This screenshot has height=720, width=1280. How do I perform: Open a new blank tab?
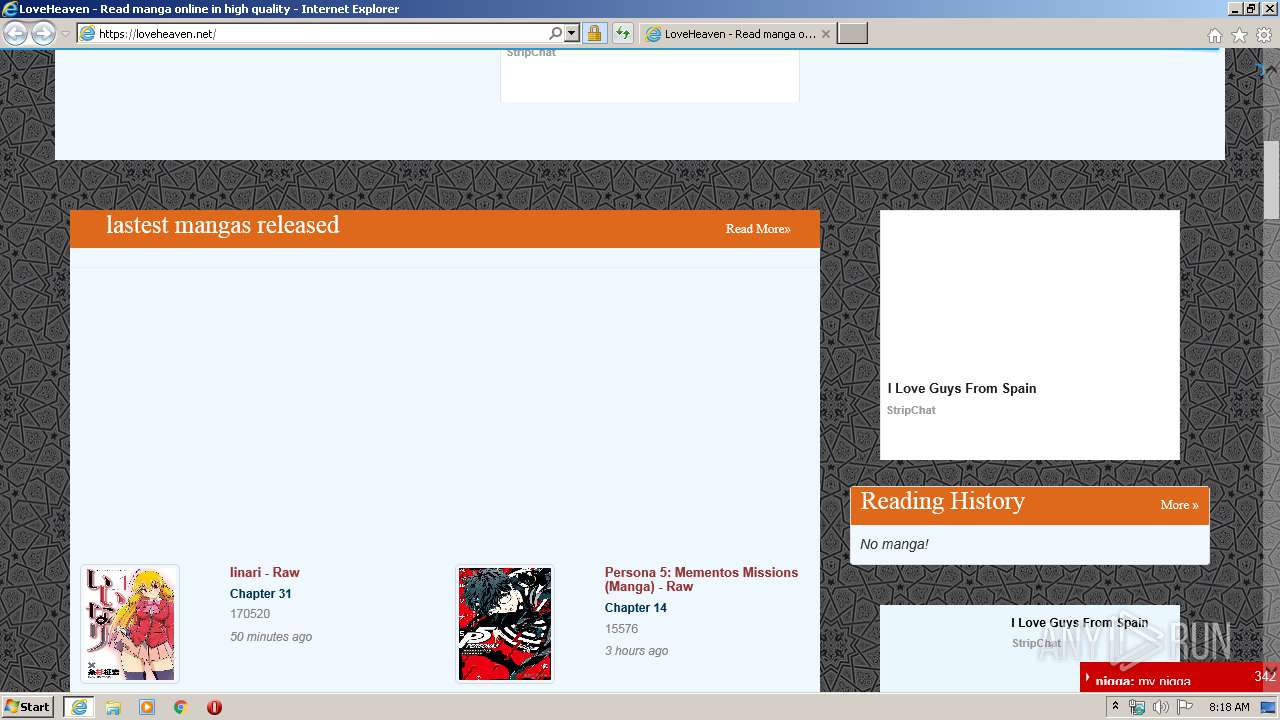coord(852,33)
